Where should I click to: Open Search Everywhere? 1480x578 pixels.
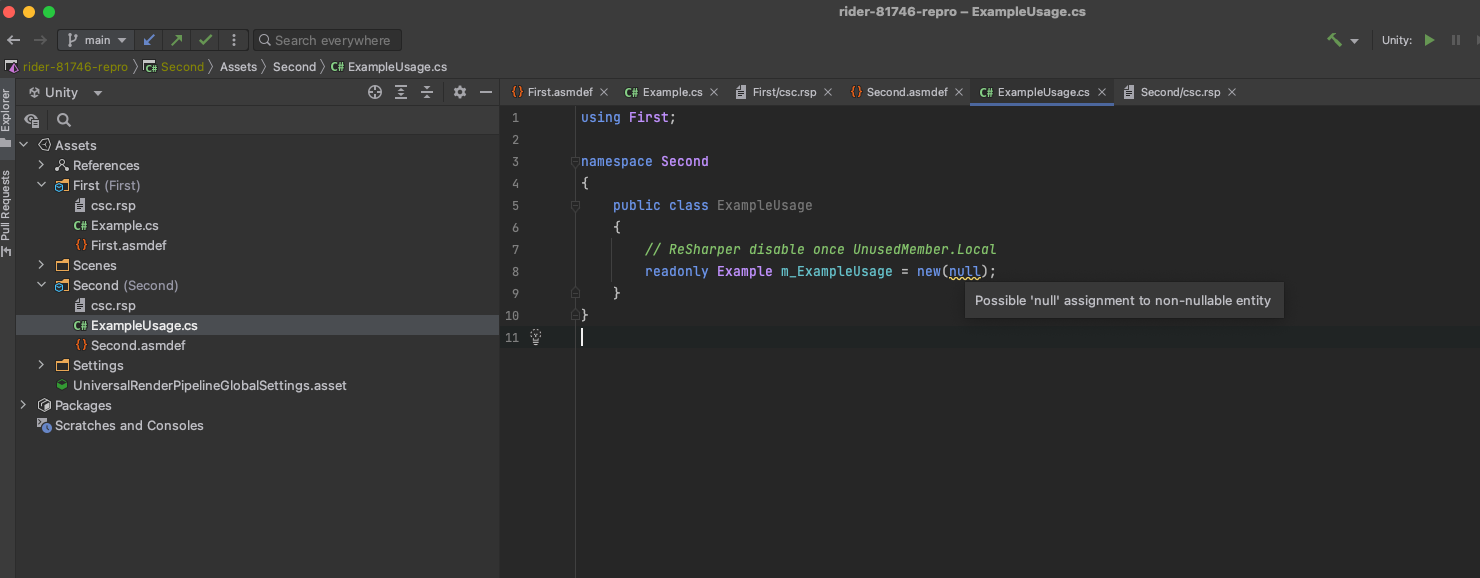(x=327, y=40)
